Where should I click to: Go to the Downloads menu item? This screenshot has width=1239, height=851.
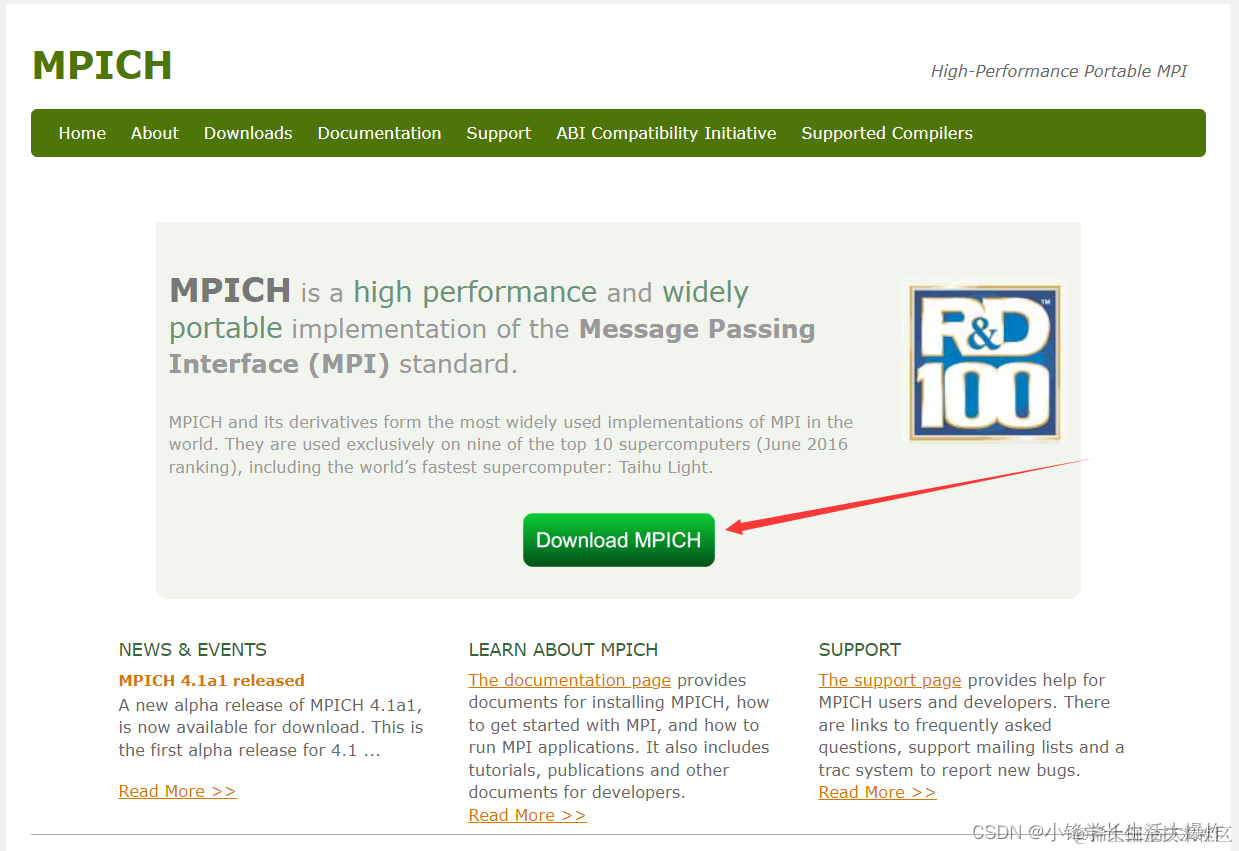pos(248,133)
